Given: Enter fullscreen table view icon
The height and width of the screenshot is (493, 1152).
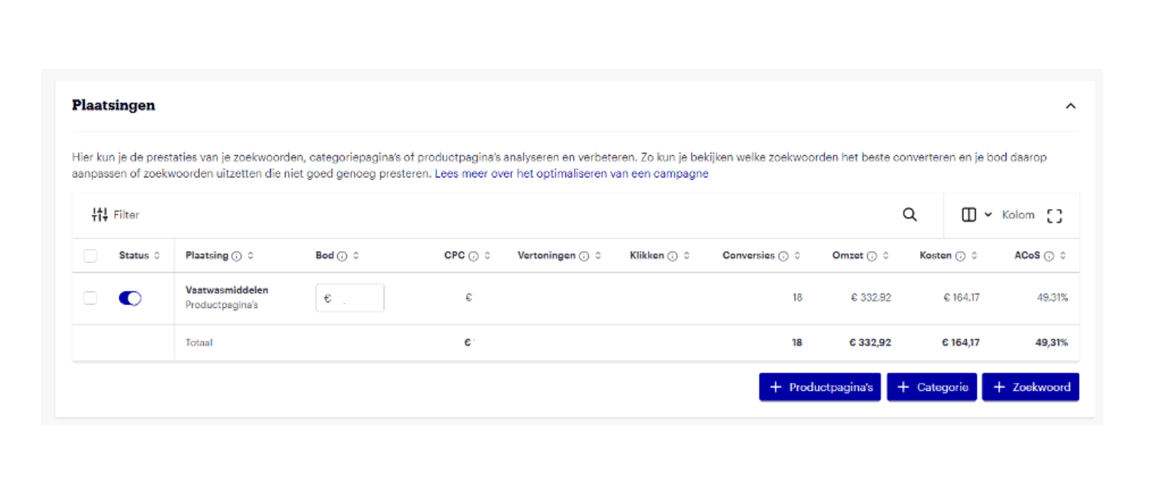Looking at the screenshot, I should tap(1054, 216).
